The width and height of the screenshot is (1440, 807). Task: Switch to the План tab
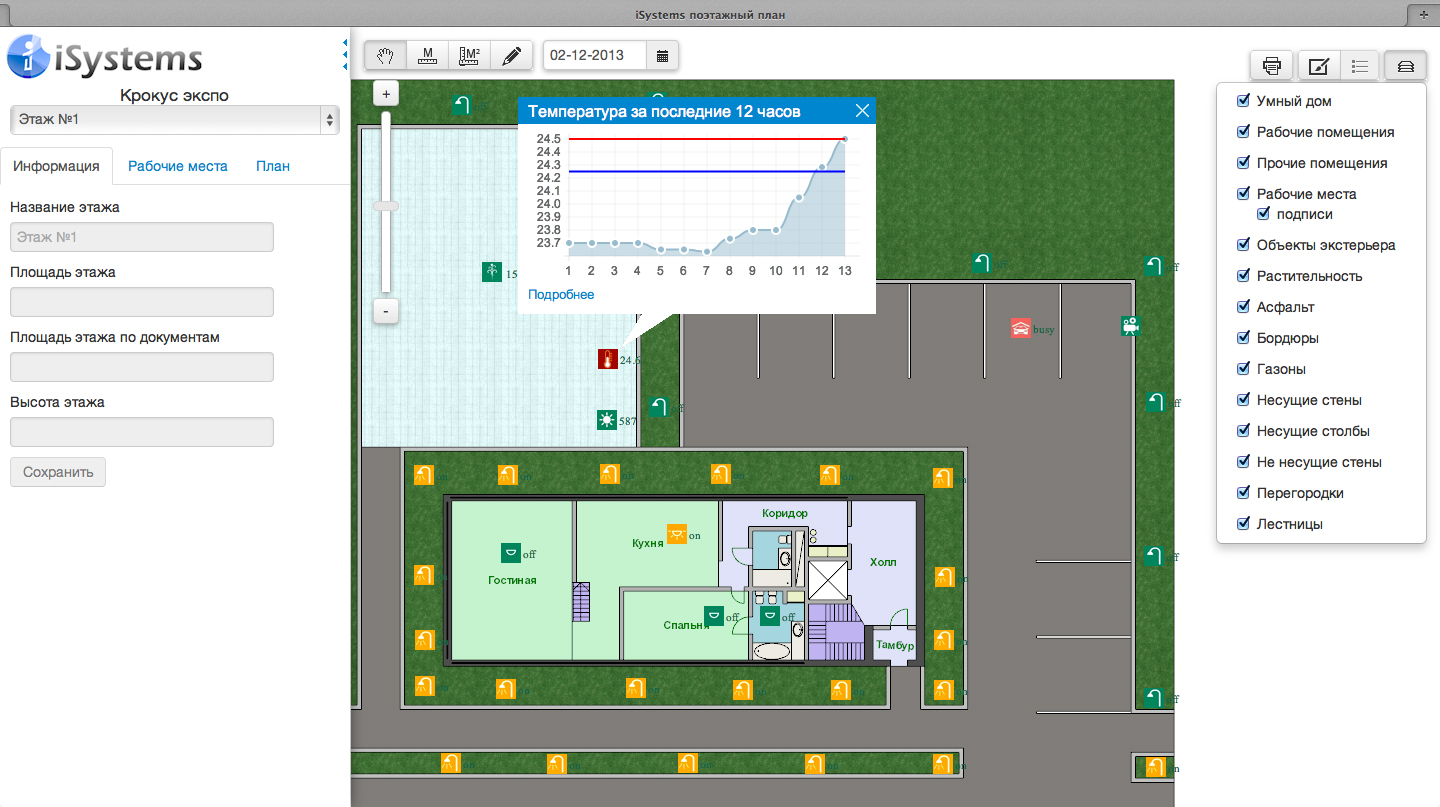[273, 166]
